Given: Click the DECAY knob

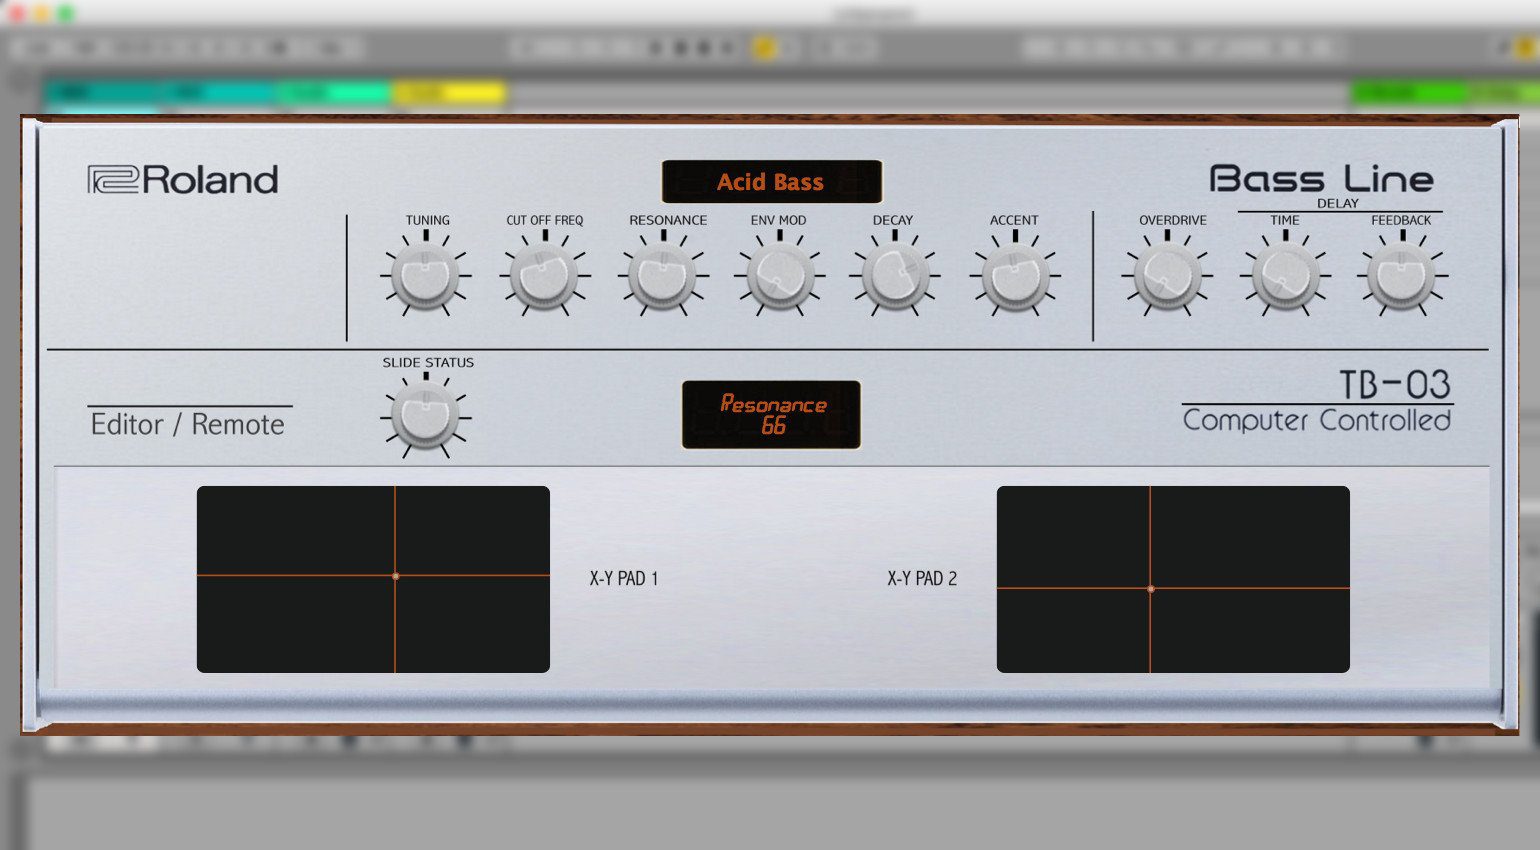Looking at the screenshot, I should pyautogui.click(x=894, y=275).
